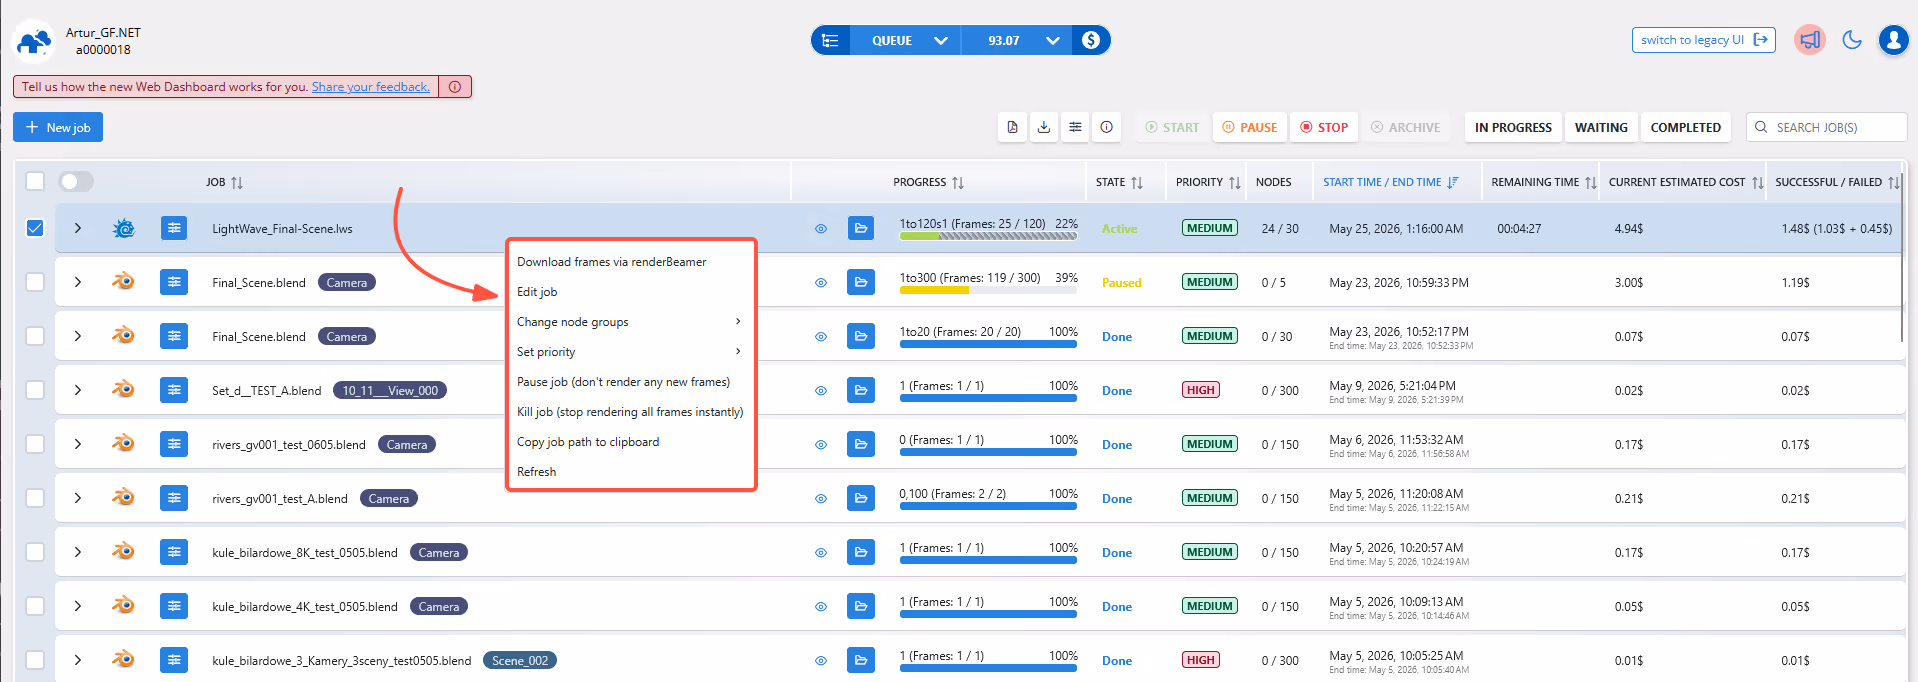Choose Kill job context menu entry
This screenshot has width=1918, height=682.
(630, 412)
